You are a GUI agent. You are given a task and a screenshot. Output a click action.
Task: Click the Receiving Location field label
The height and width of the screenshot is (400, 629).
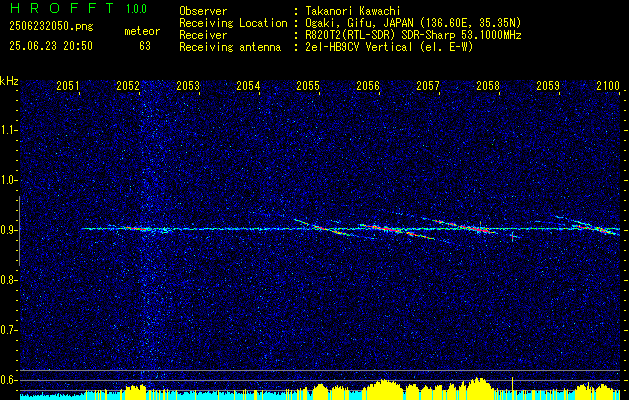[x=233, y=23]
